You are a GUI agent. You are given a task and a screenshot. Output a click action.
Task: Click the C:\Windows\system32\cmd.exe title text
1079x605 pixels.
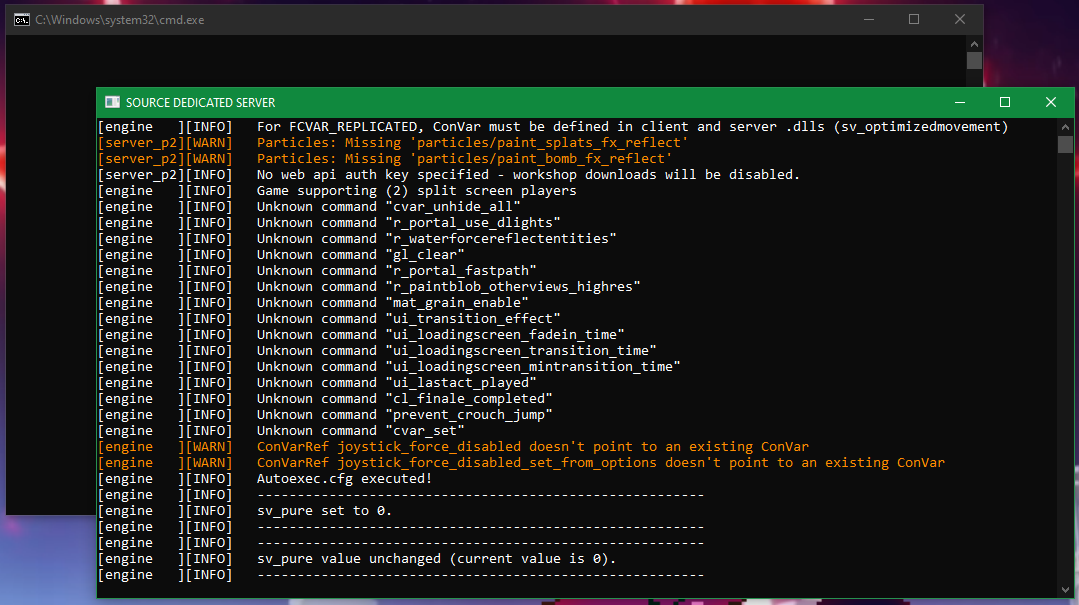coord(120,20)
